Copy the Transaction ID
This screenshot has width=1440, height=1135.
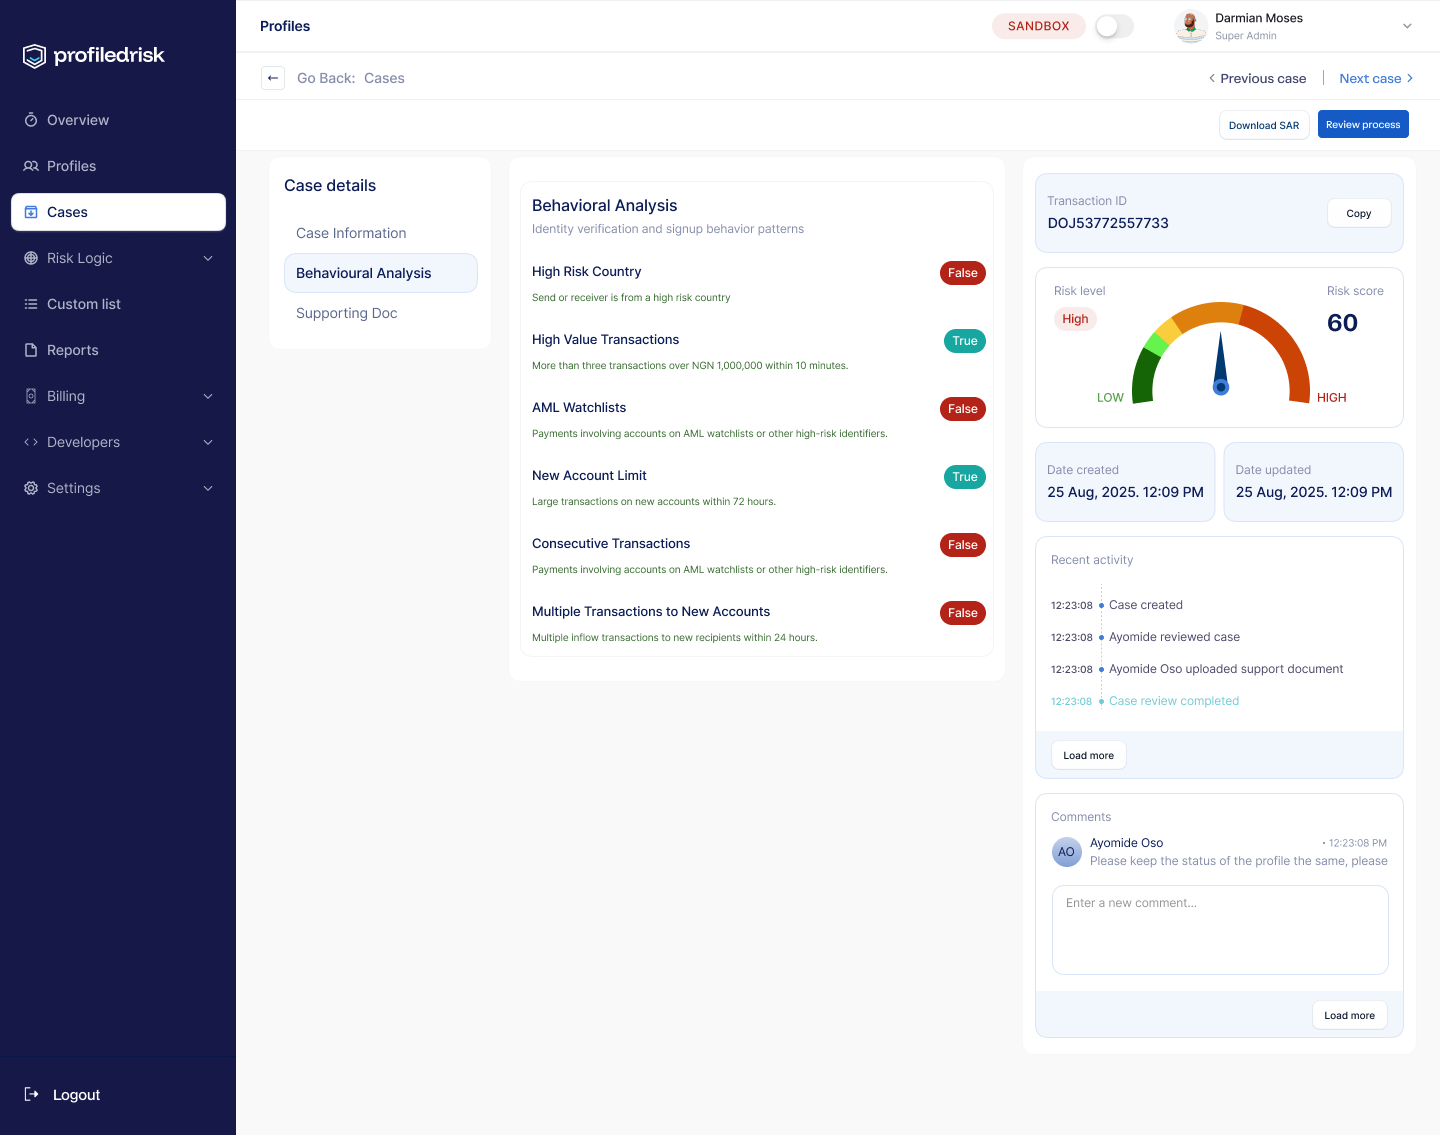click(x=1358, y=213)
